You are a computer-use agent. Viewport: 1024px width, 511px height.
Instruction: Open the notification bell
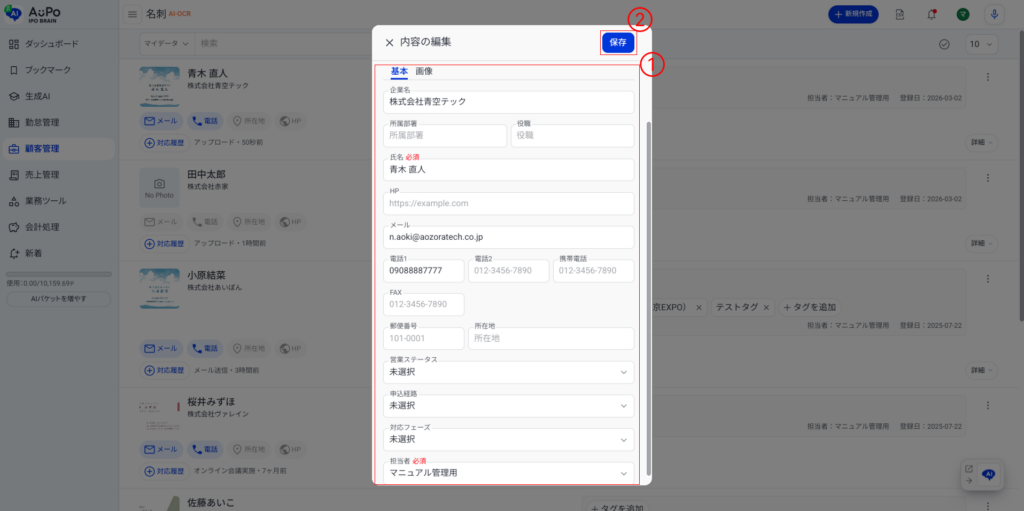931,14
